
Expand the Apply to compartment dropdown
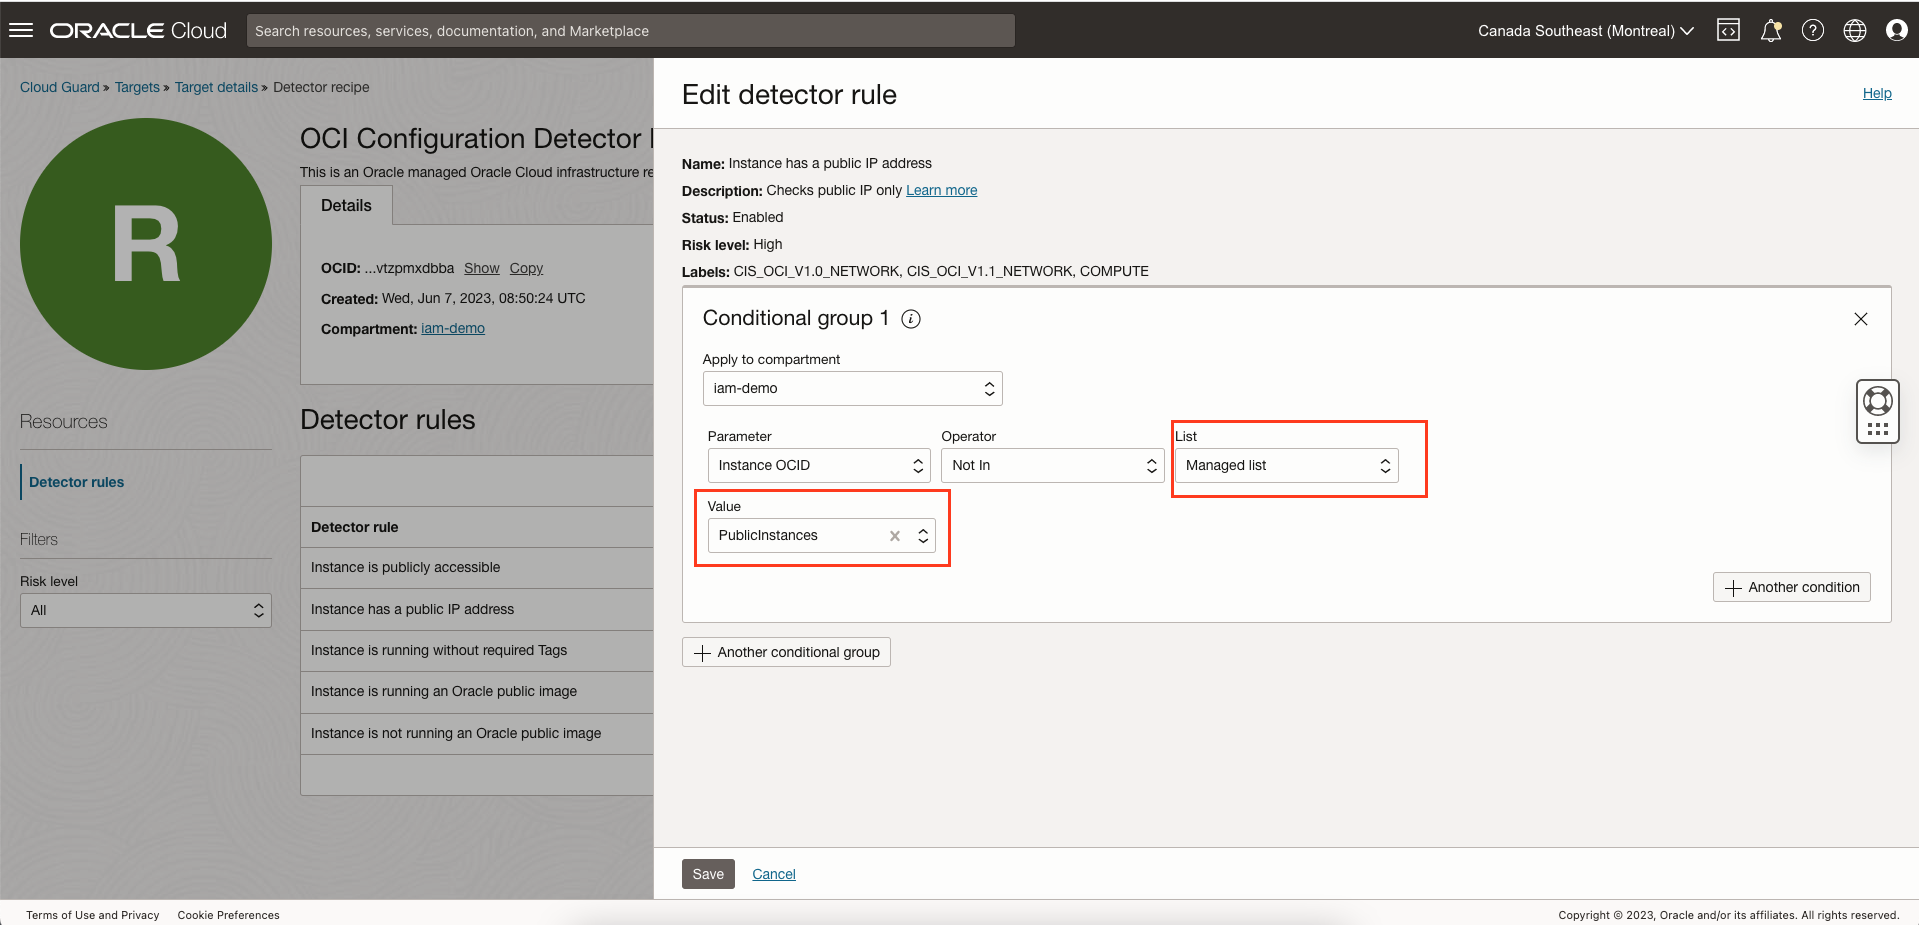(x=852, y=388)
